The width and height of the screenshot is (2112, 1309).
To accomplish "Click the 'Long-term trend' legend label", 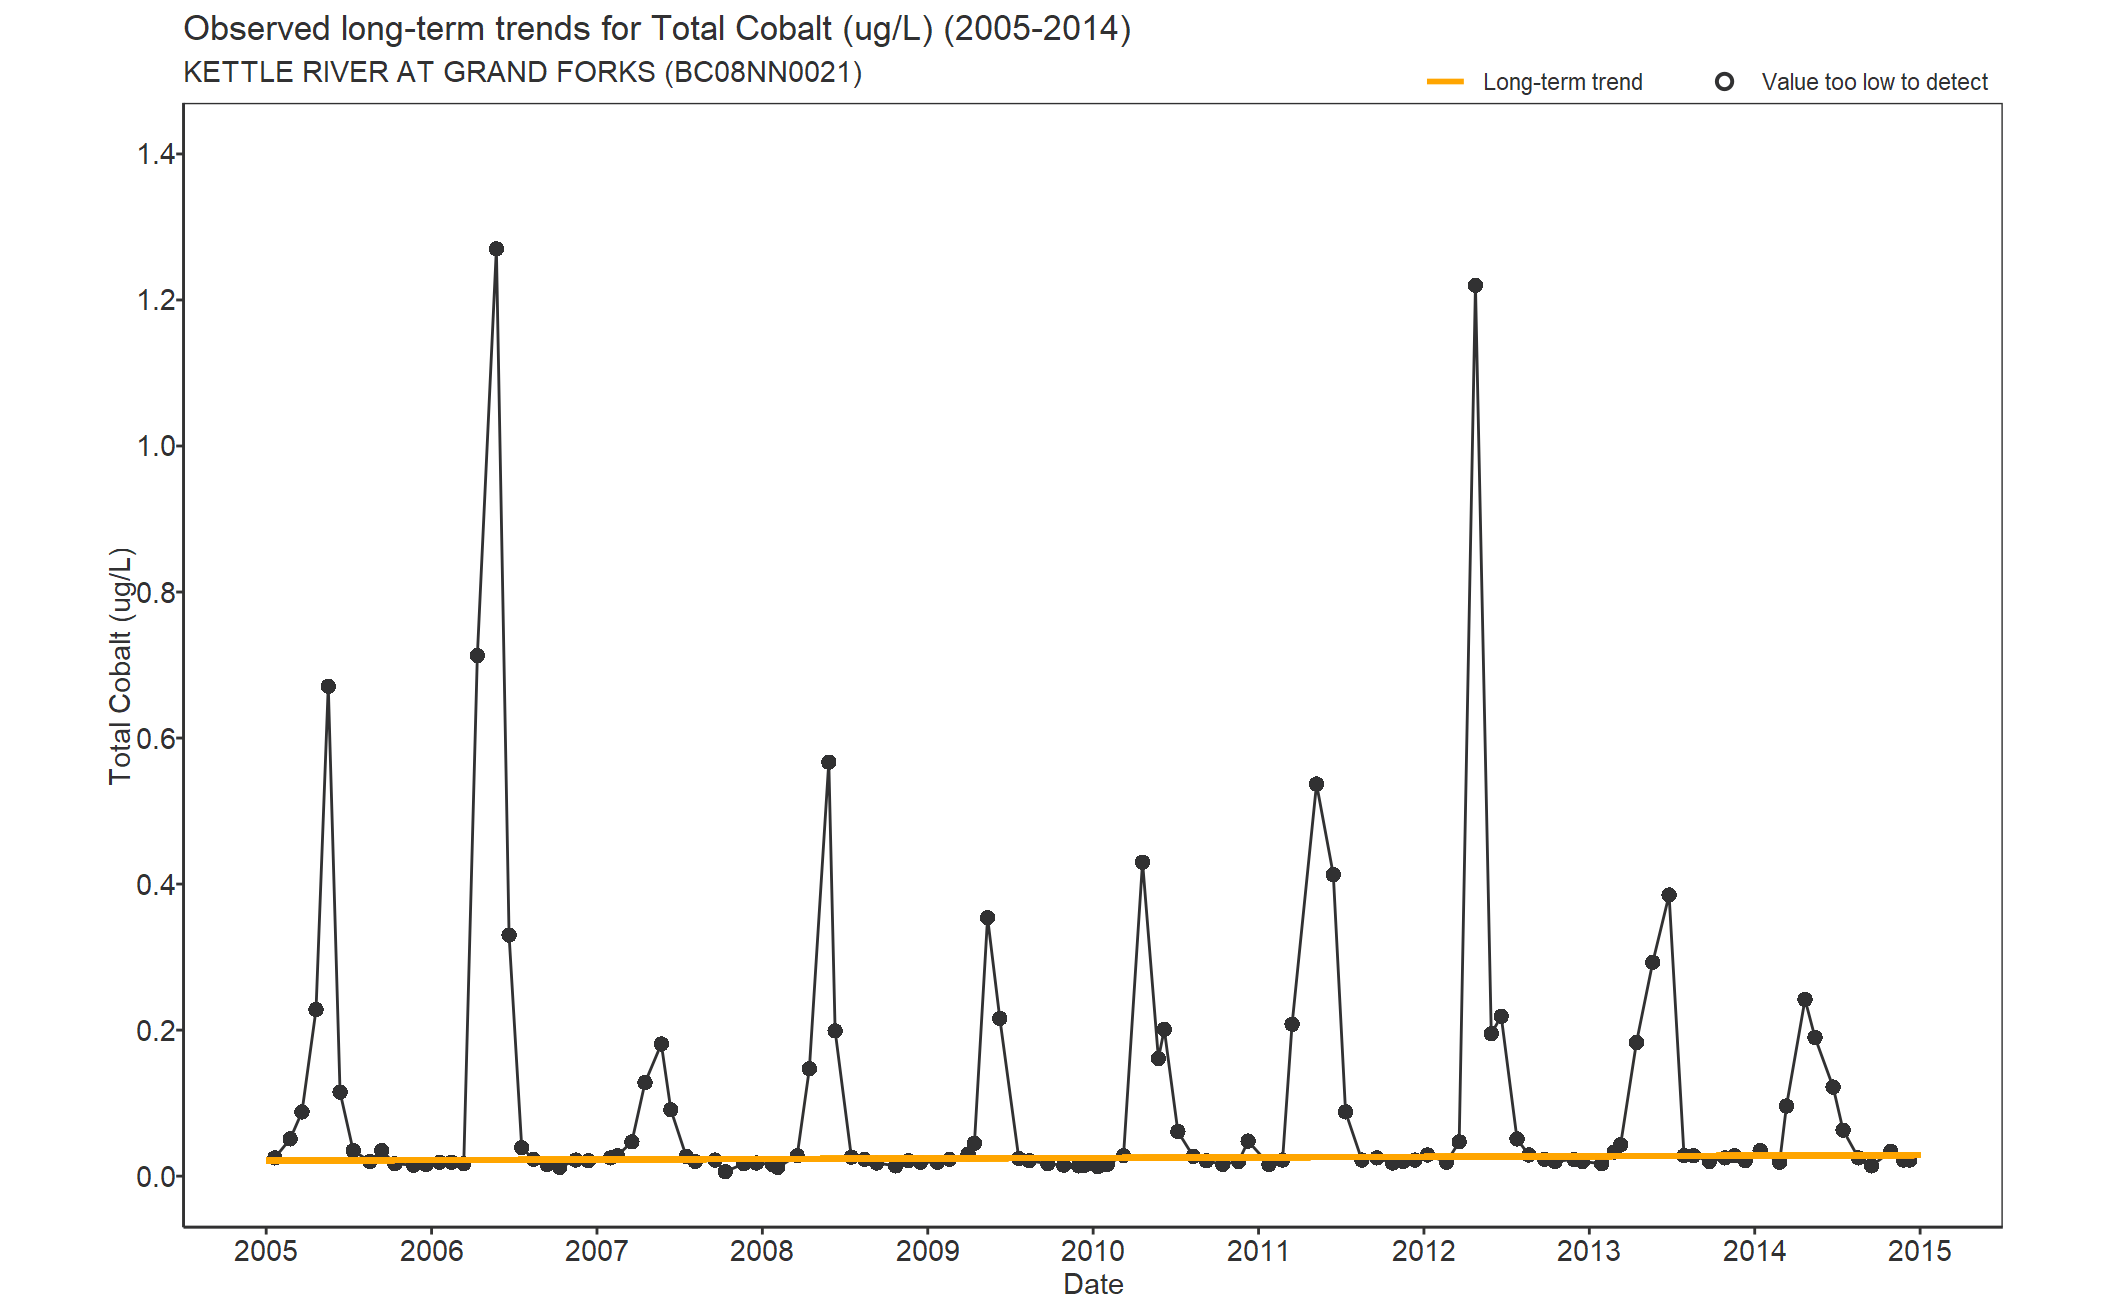I will (1562, 82).
